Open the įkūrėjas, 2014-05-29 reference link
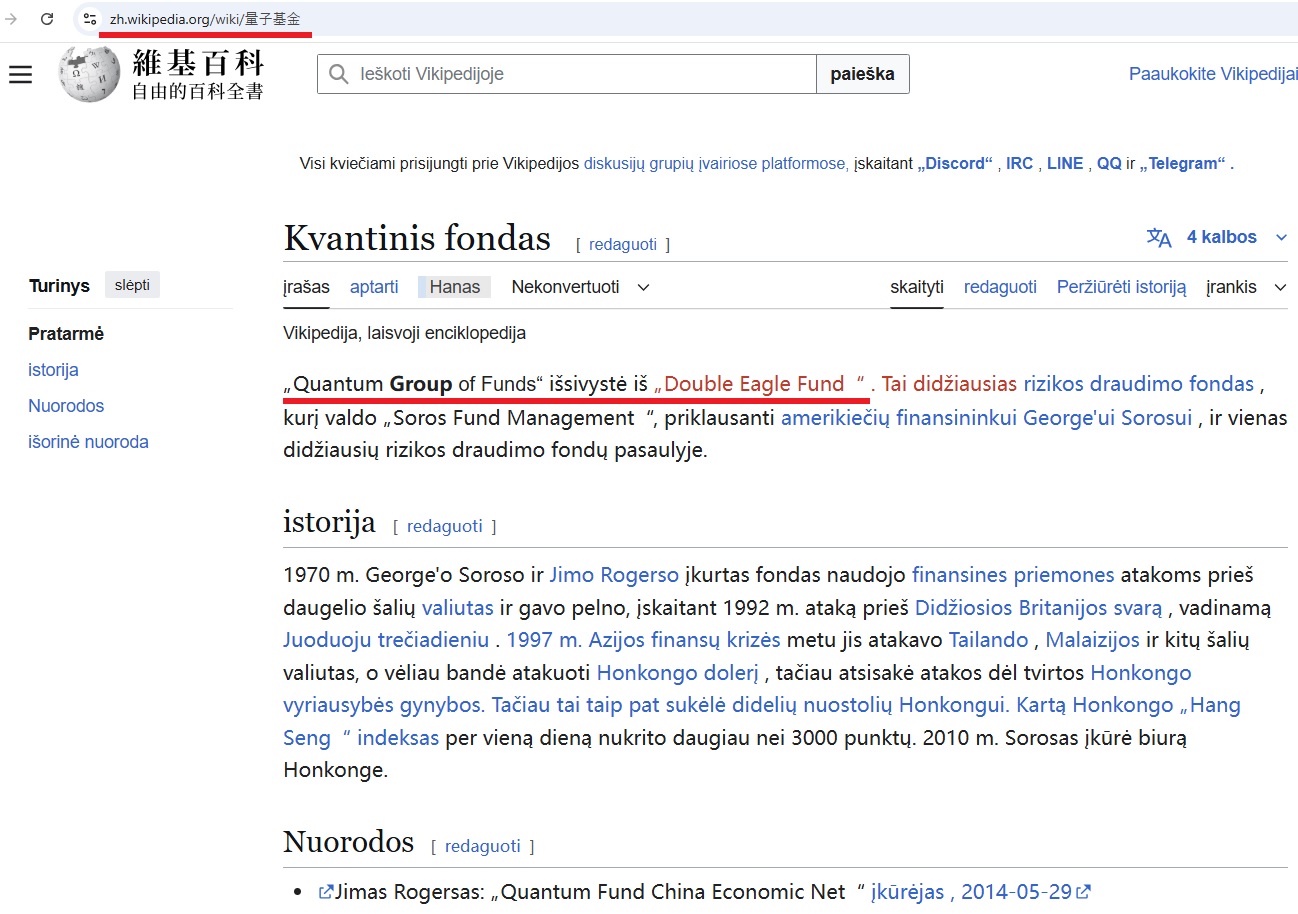The width and height of the screenshot is (1298, 914). click(972, 892)
